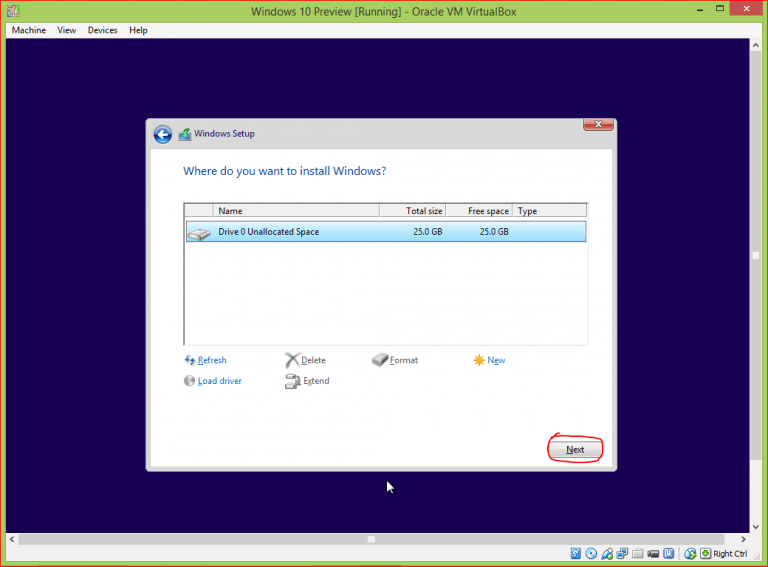Sort by Type column header
The width and height of the screenshot is (768, 567).
coord(550,211)
